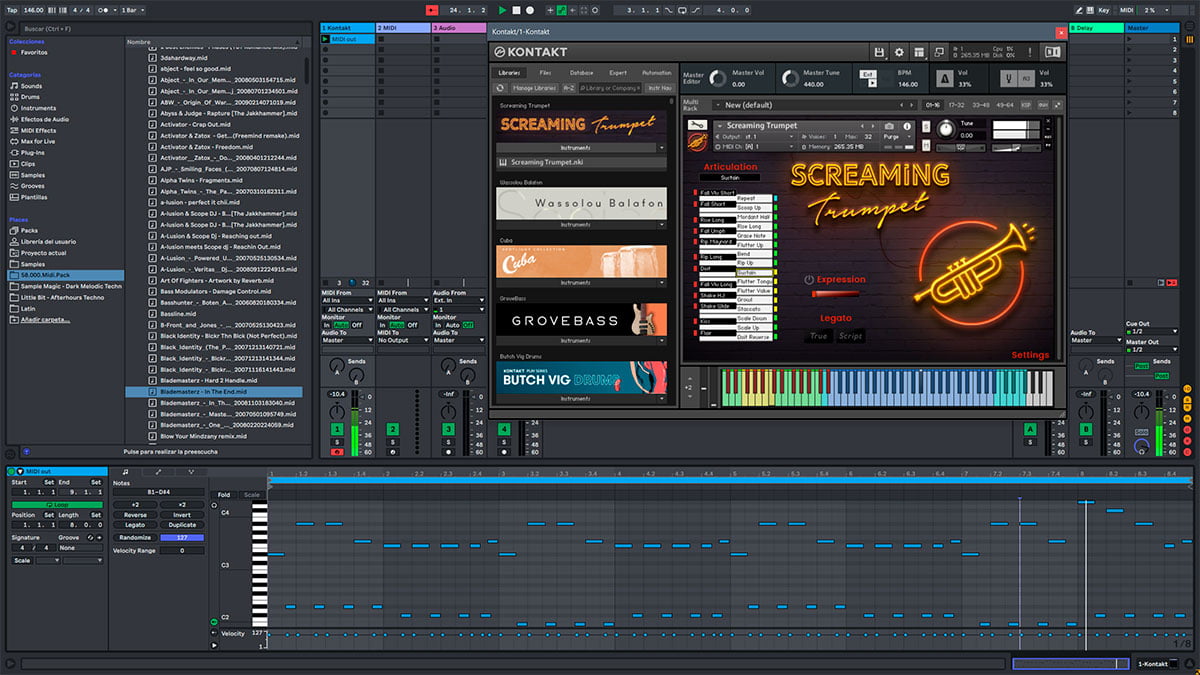Enable Fold in the piano roll
1200x675 pixels.
(x=223, y=495)
